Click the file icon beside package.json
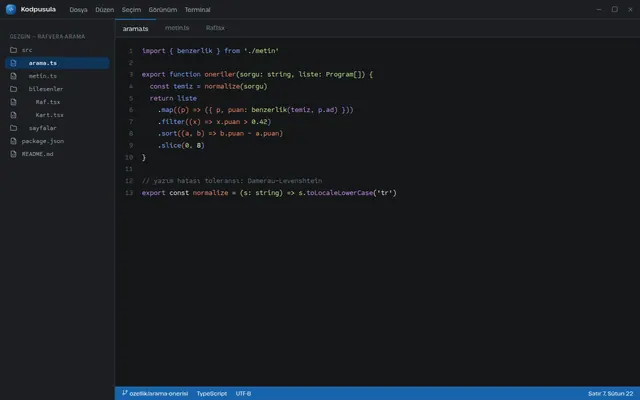640x400 pixels. pyautogui.click(x=13, y=141)
